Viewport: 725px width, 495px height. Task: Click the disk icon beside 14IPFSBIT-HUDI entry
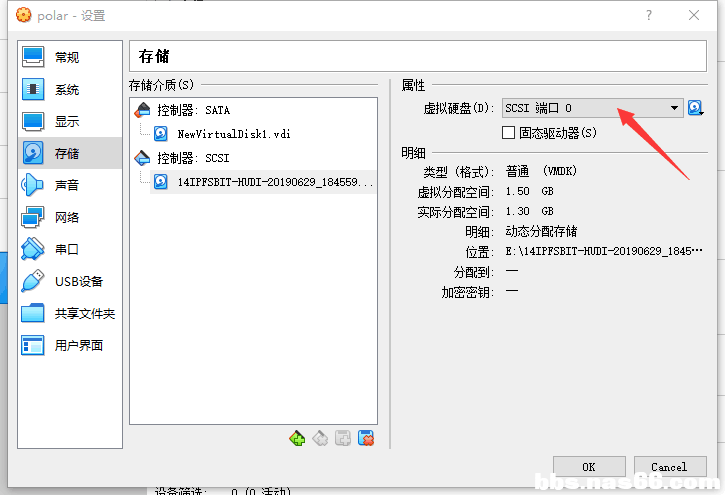160,182
